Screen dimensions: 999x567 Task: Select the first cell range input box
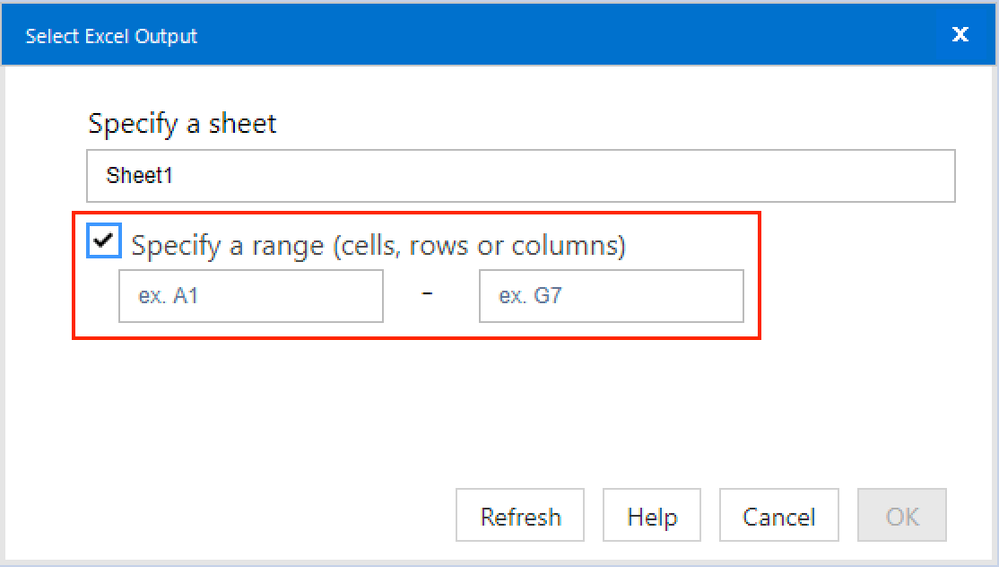point(250,297)
